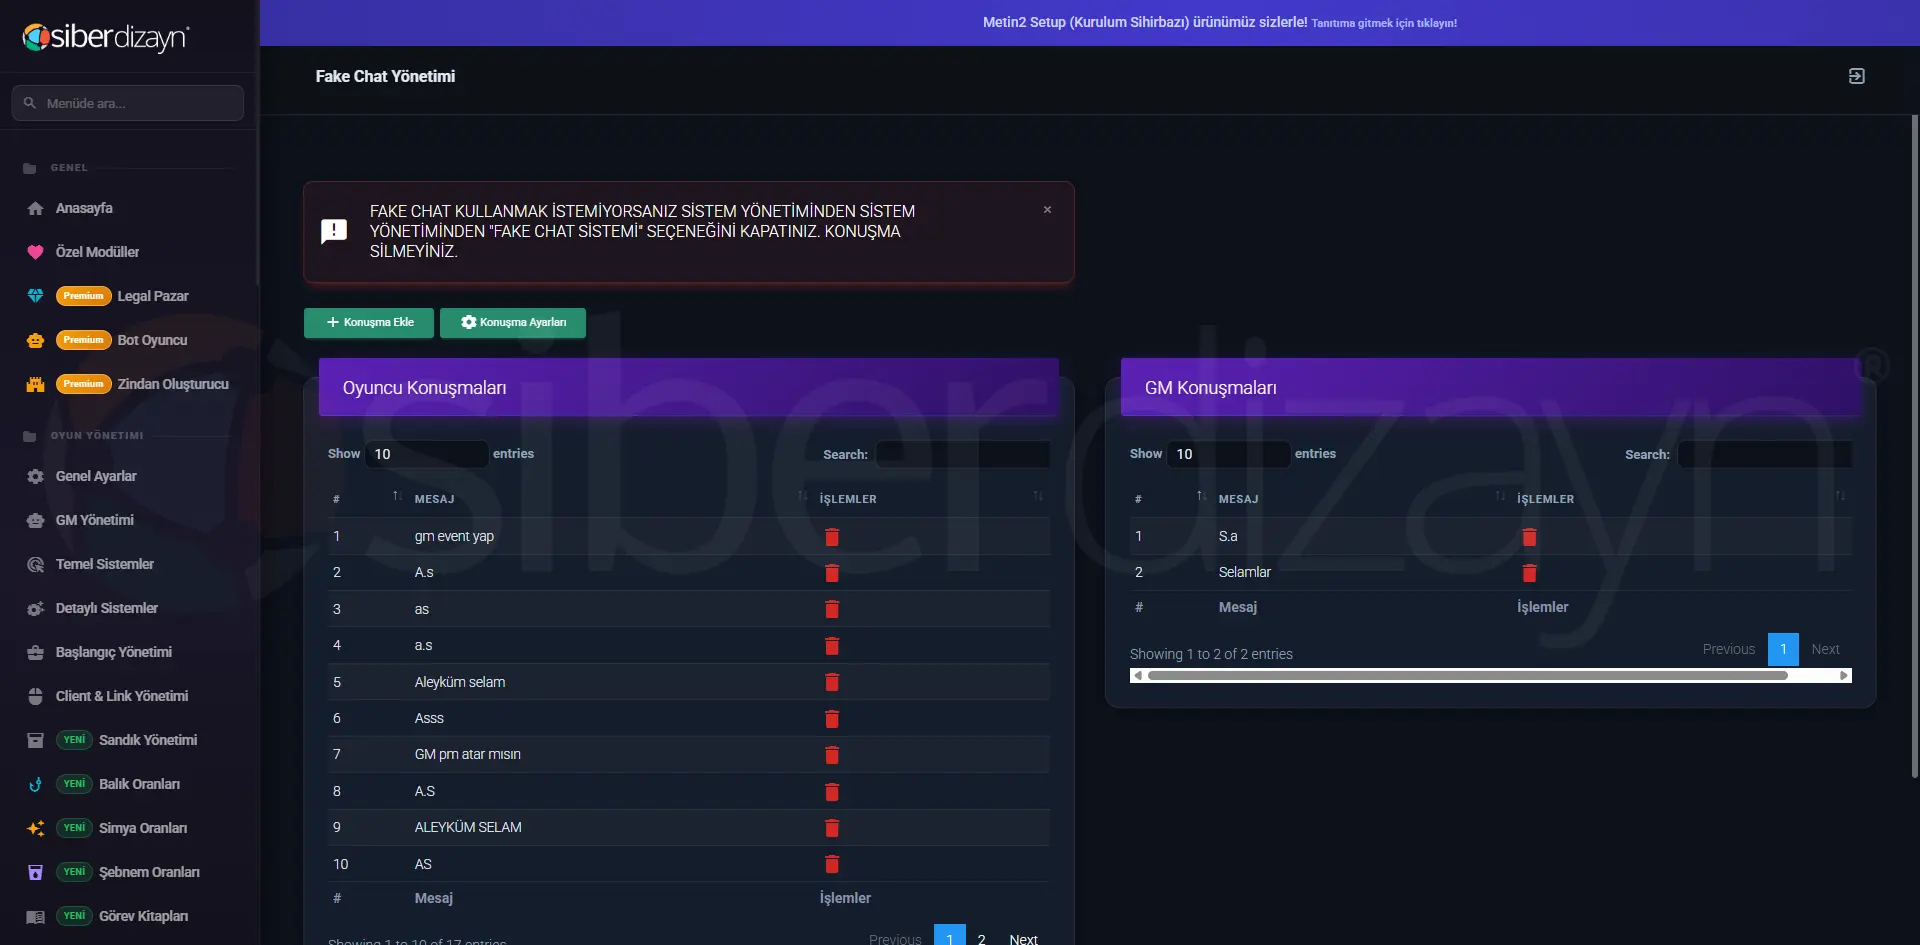Delete the 'GM pm atar mısın' message
The width and height of the screenshot is (1920, 945).
click(x=831, y=755)
